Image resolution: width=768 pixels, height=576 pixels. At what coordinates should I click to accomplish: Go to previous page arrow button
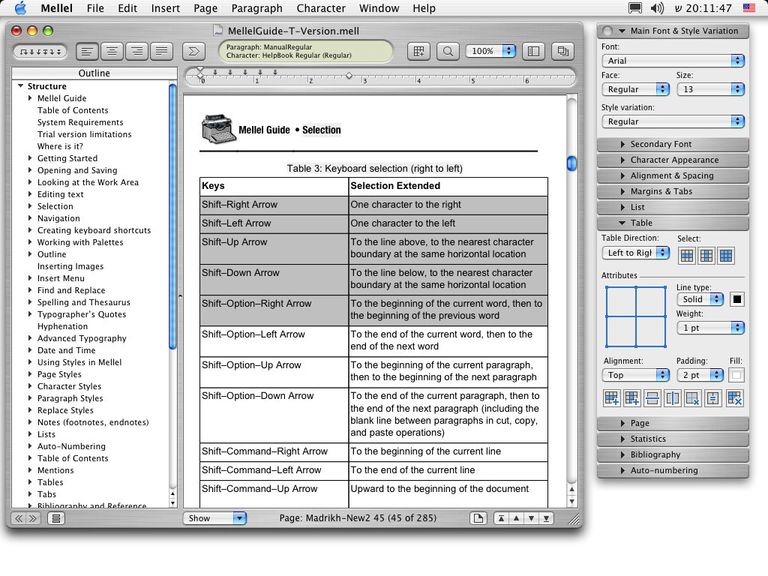click(516, 518)
